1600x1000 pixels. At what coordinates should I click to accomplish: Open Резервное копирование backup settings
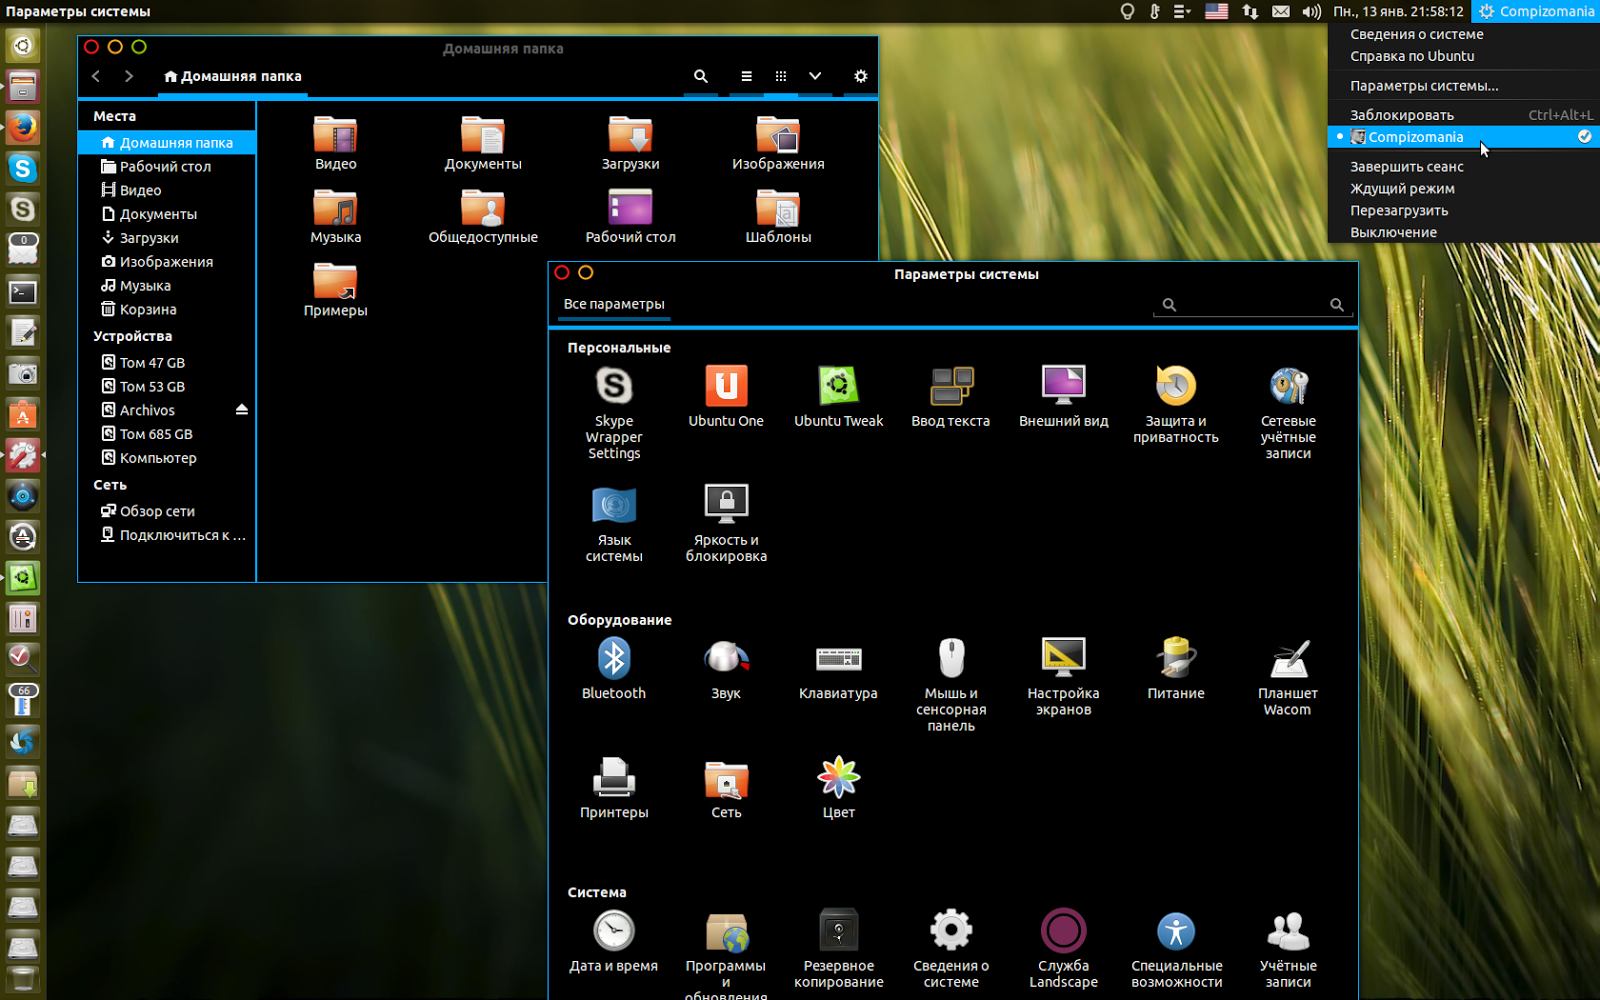click(838, 950)
